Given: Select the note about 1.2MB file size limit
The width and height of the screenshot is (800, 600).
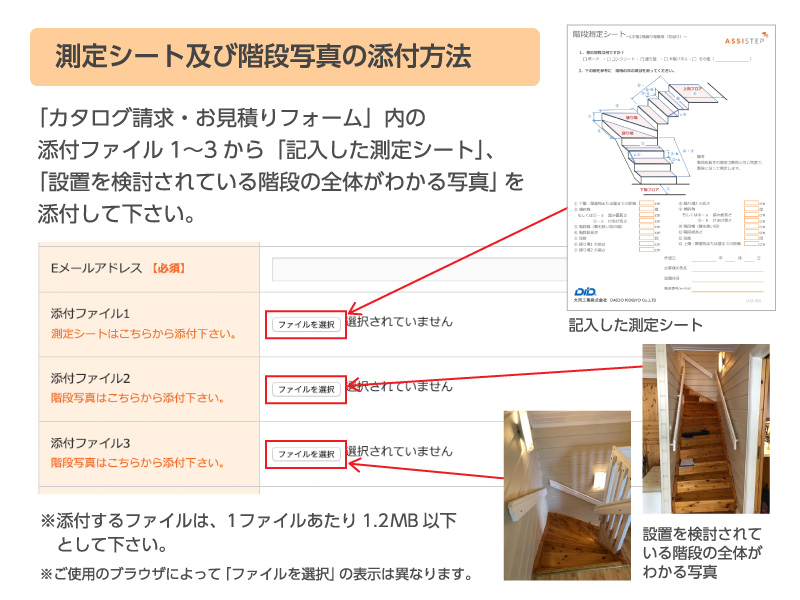Looking at the screenshot, I should tap(248, 532).
